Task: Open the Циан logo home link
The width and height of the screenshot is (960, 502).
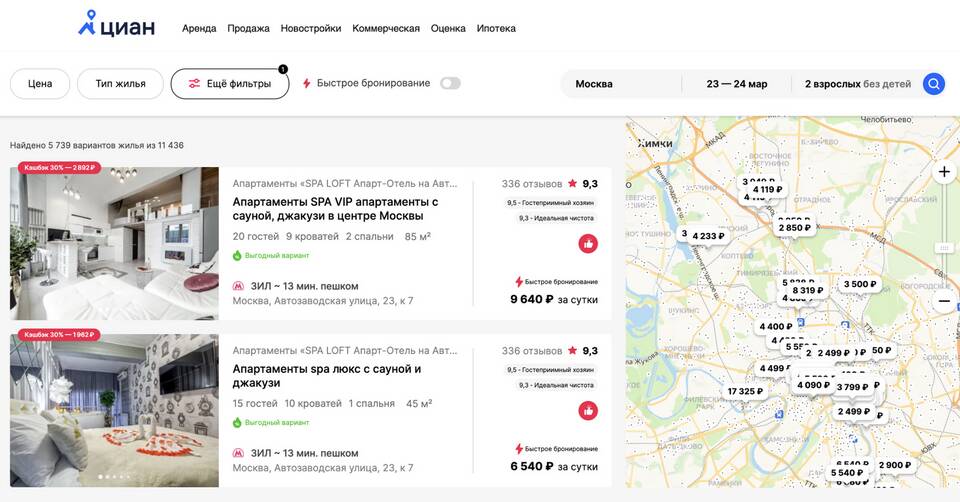Action: pos(117,24)
